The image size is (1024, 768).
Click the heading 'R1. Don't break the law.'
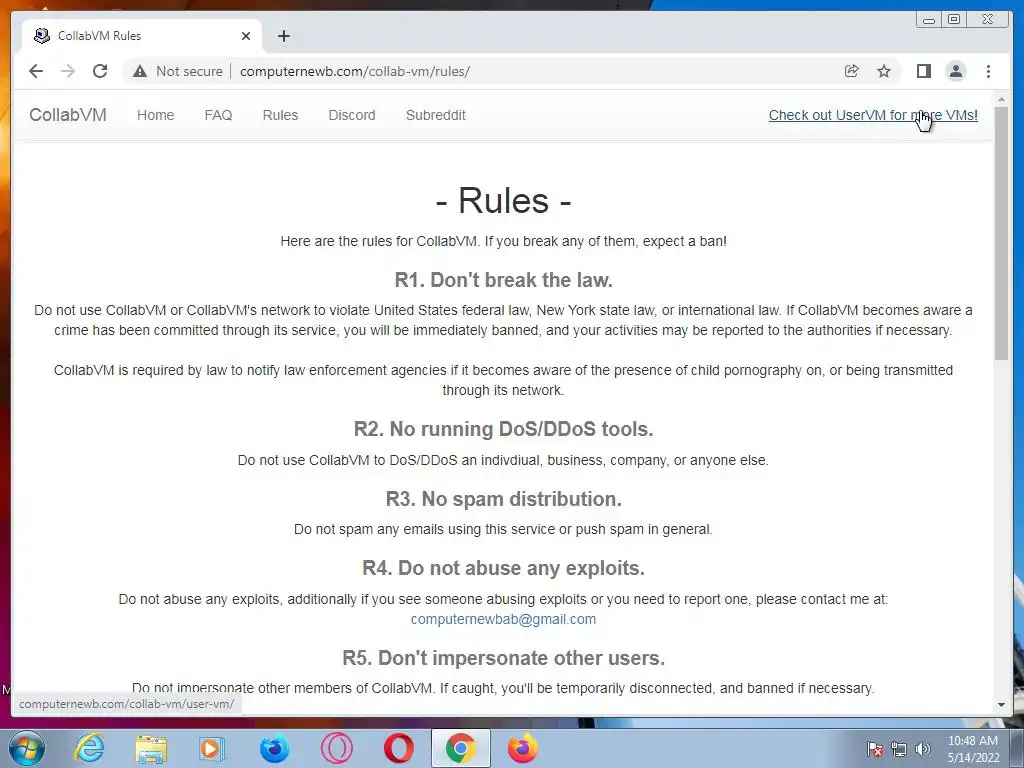click(503, 280)
